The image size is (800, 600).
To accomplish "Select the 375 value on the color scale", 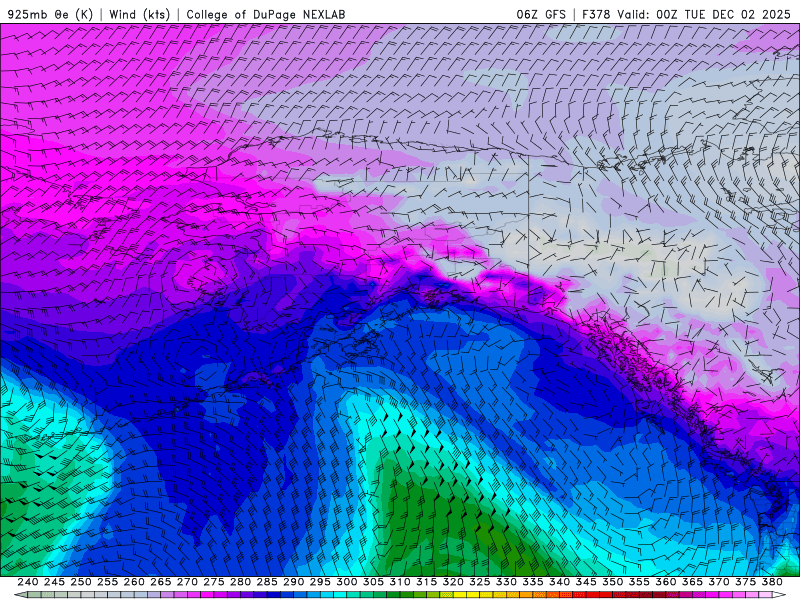I will click(x=745, y=582).
